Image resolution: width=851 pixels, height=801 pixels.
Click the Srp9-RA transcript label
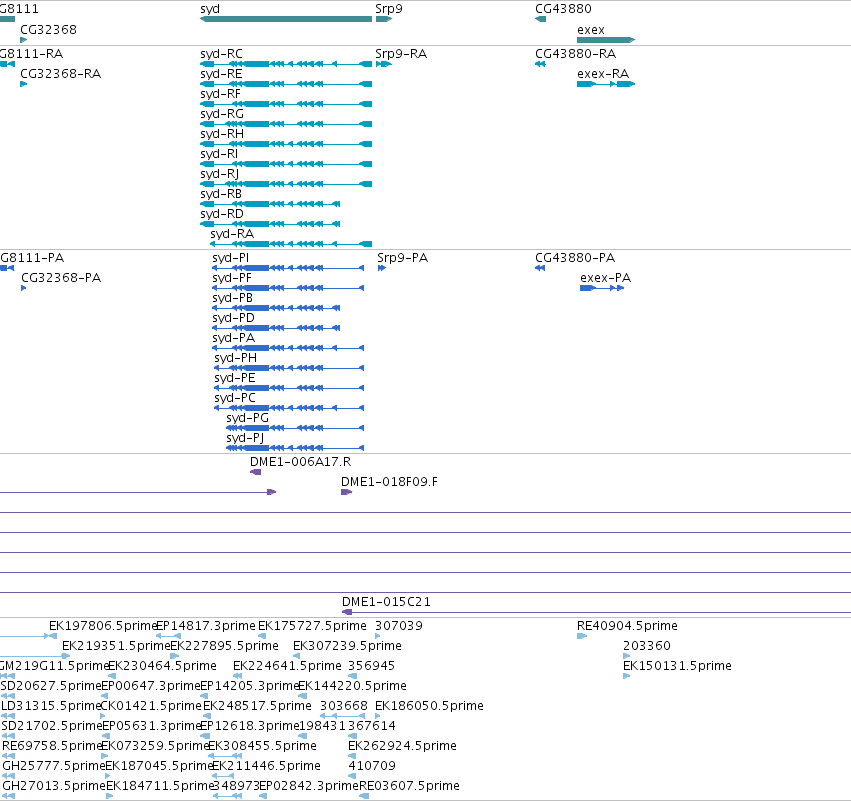[401, 54]
